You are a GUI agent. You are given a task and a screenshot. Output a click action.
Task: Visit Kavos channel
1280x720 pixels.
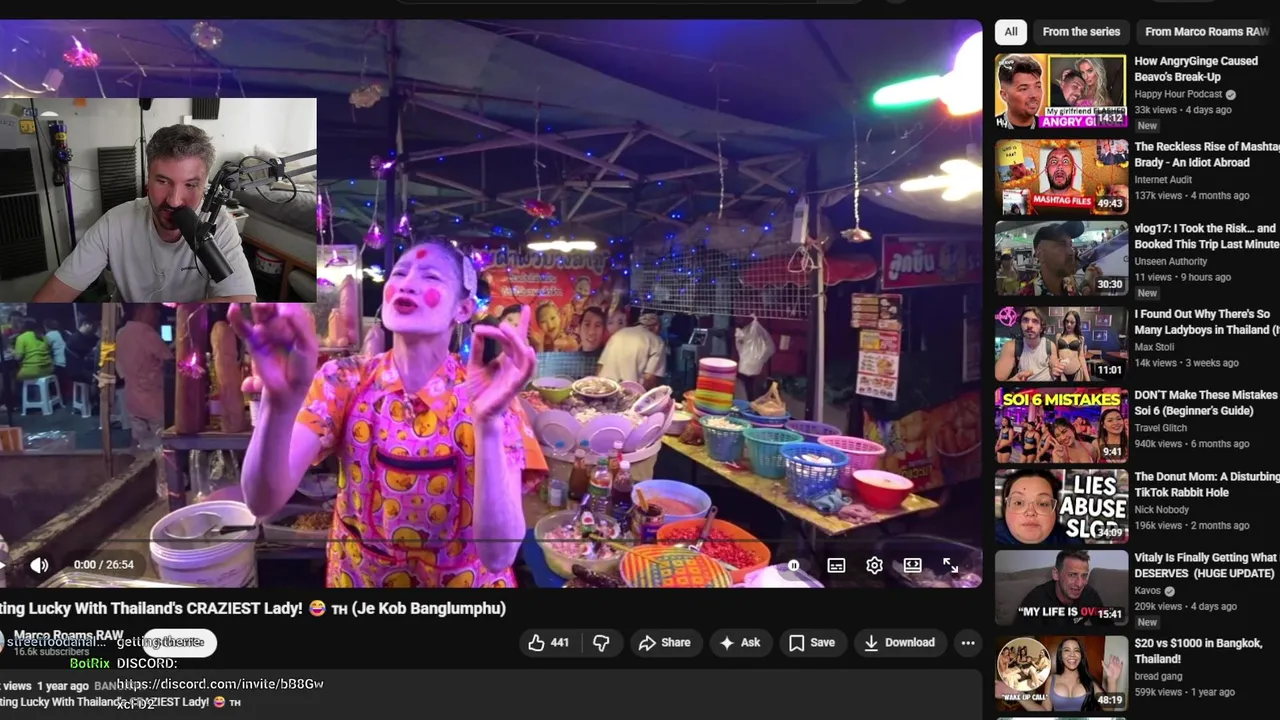(x=1147, y=591)
